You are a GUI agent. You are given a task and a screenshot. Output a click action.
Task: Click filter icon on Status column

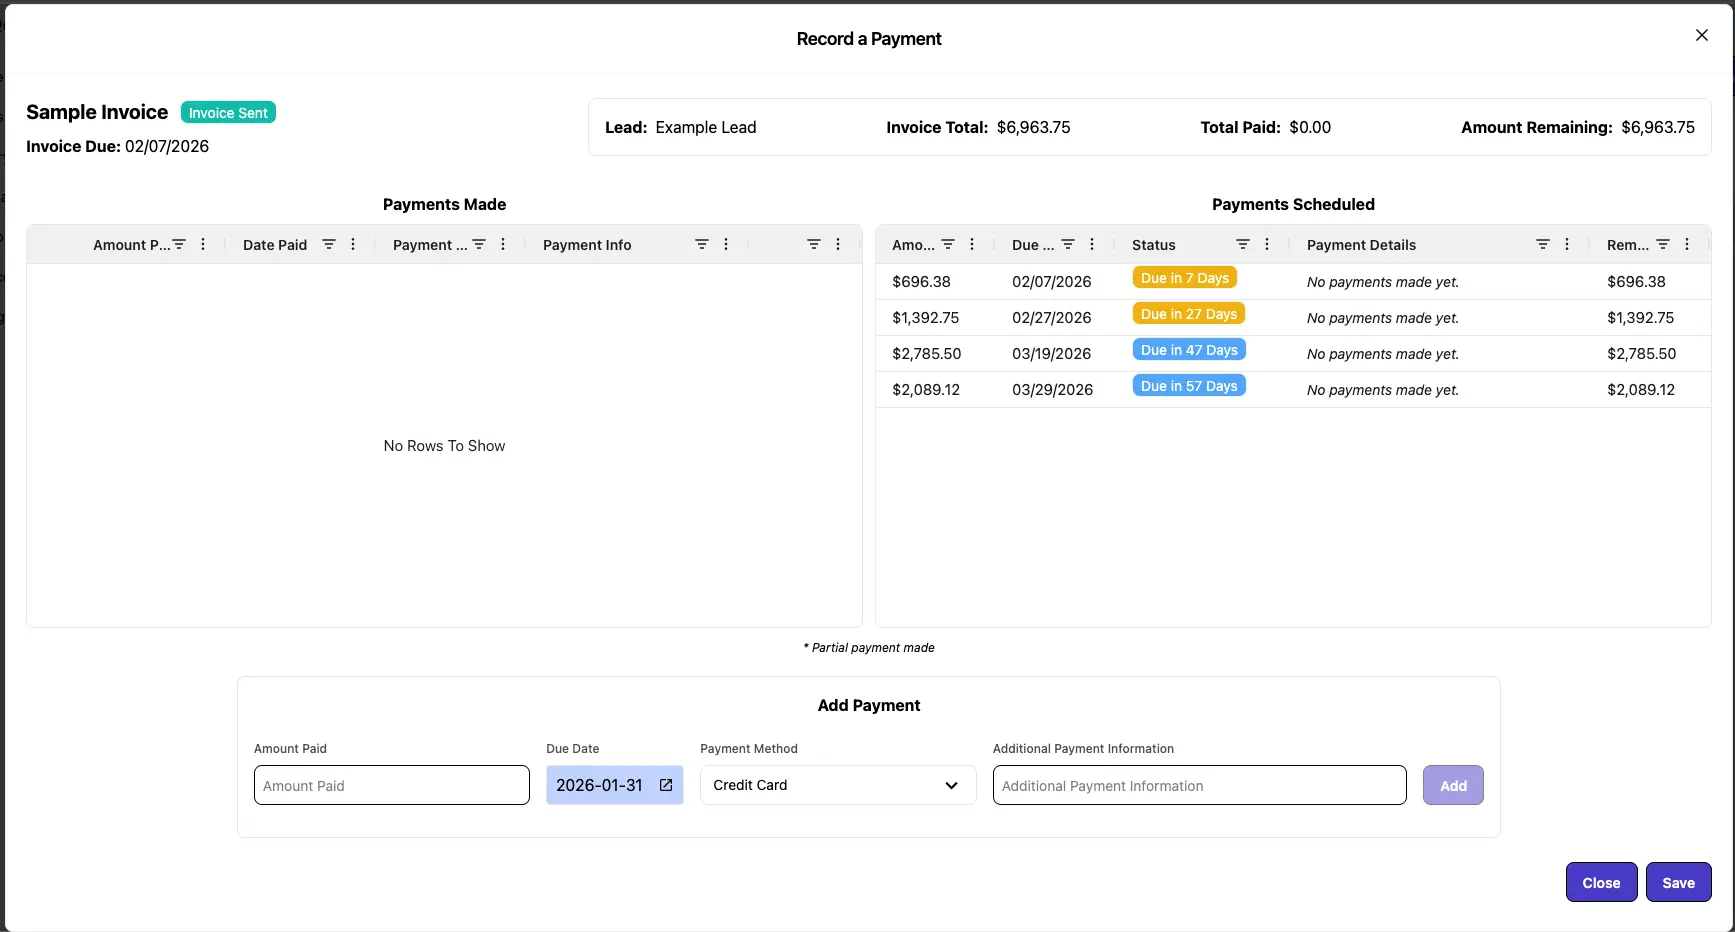1243,245
